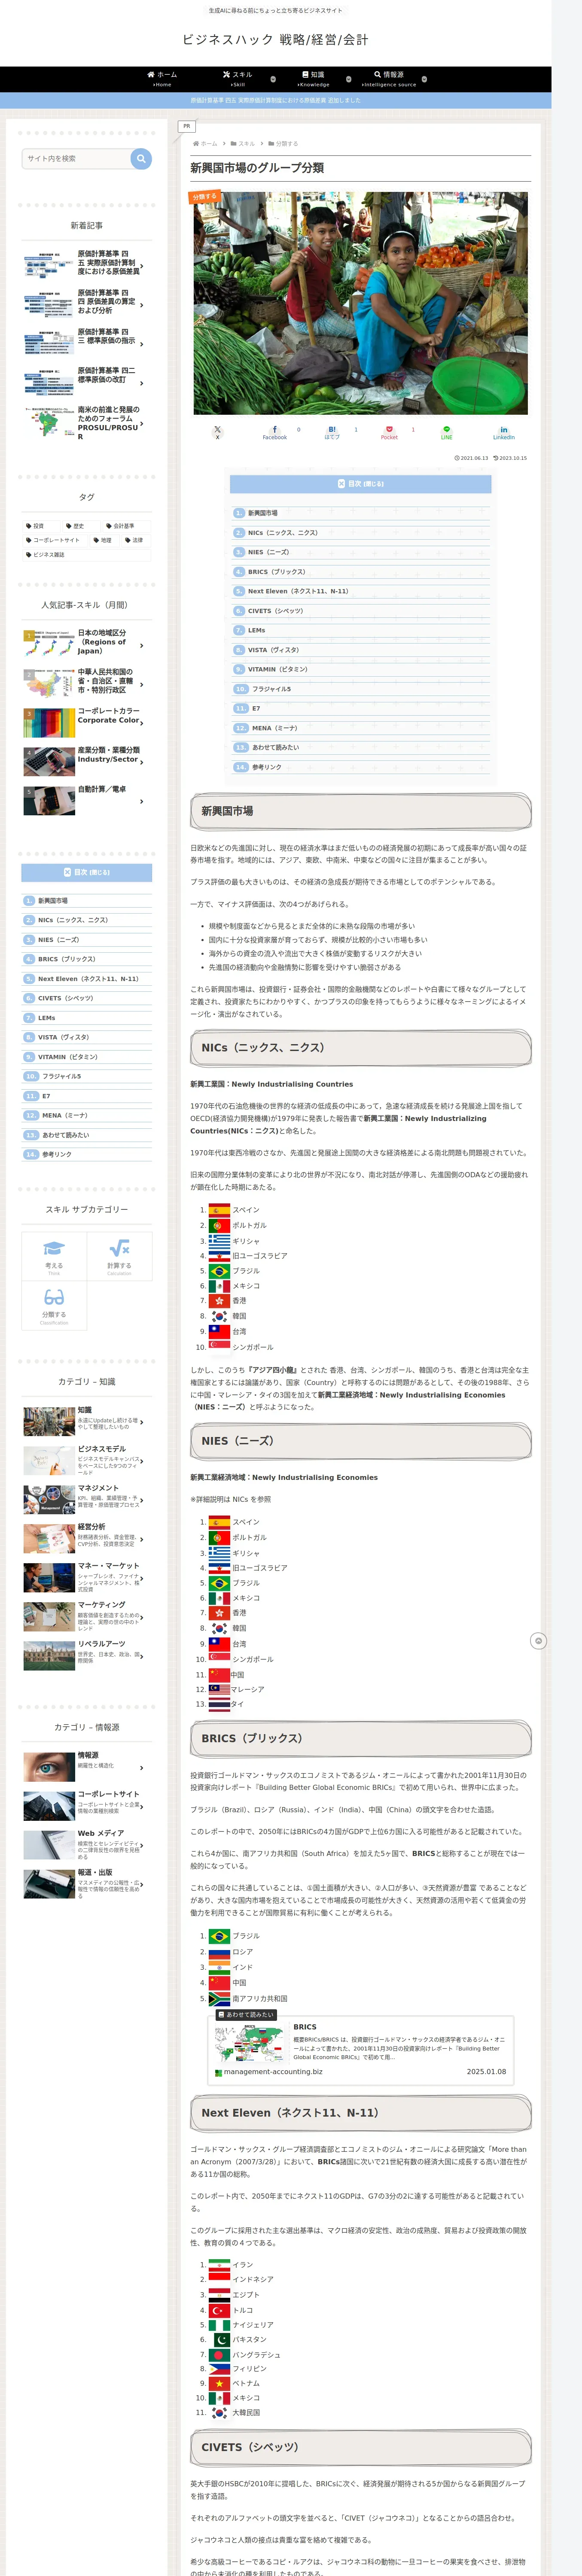Jump to 参考リンク in sidebar contents
The width and height of the screenshot is (582, 2576).
pyautogui.click(x=57, y=1154)
